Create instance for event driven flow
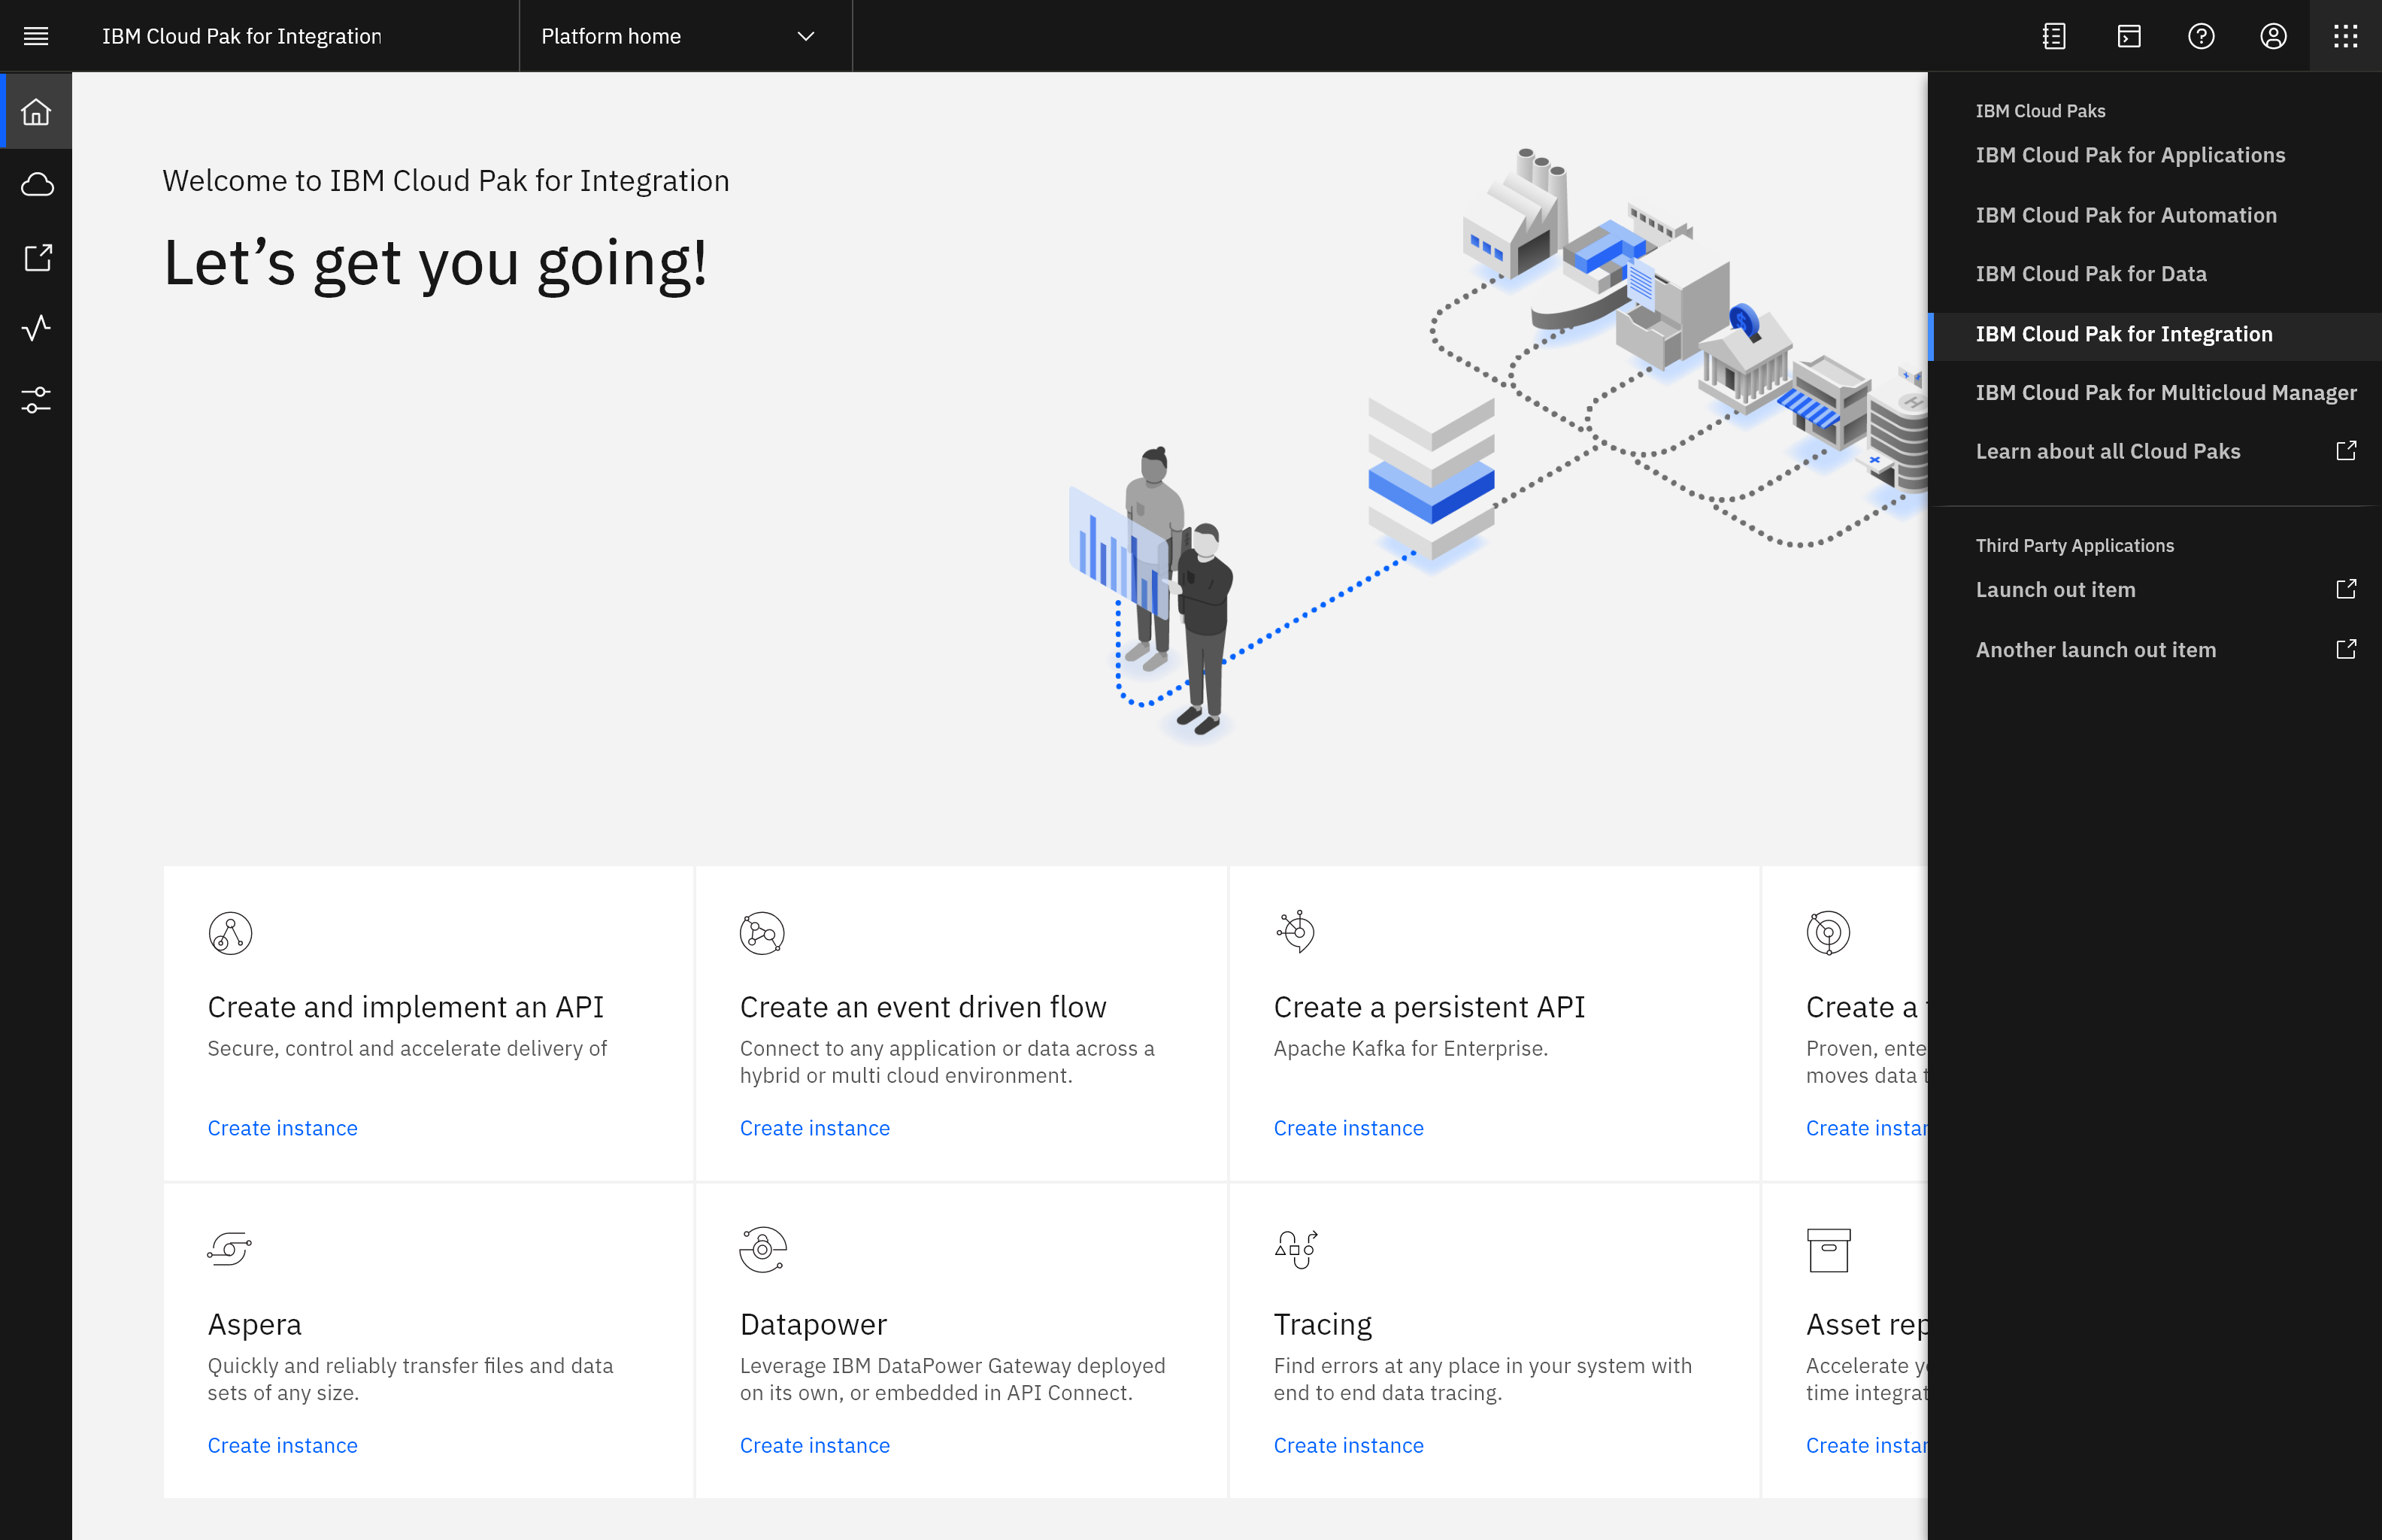This screenshot has height=1540, width=2382. [x=815, y=1128]
